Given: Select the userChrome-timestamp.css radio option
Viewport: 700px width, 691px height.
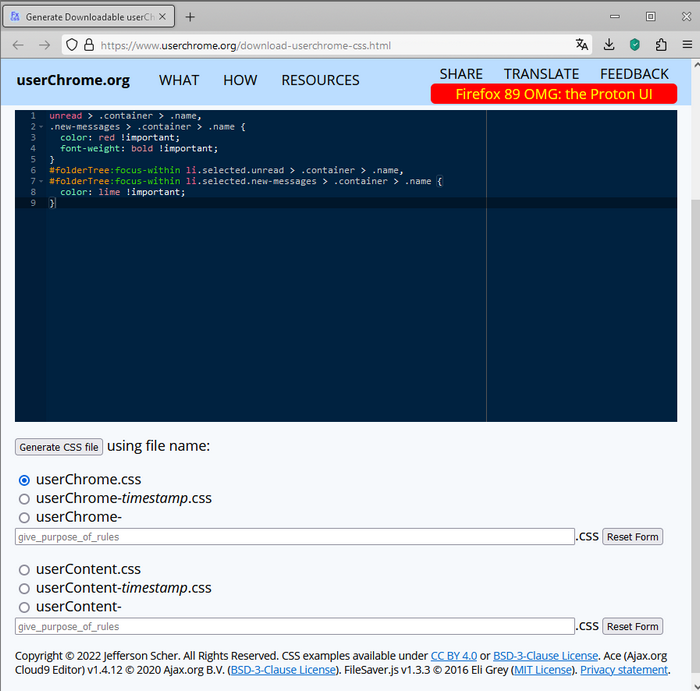Looking at the screenshot, I should pos(24,499).
